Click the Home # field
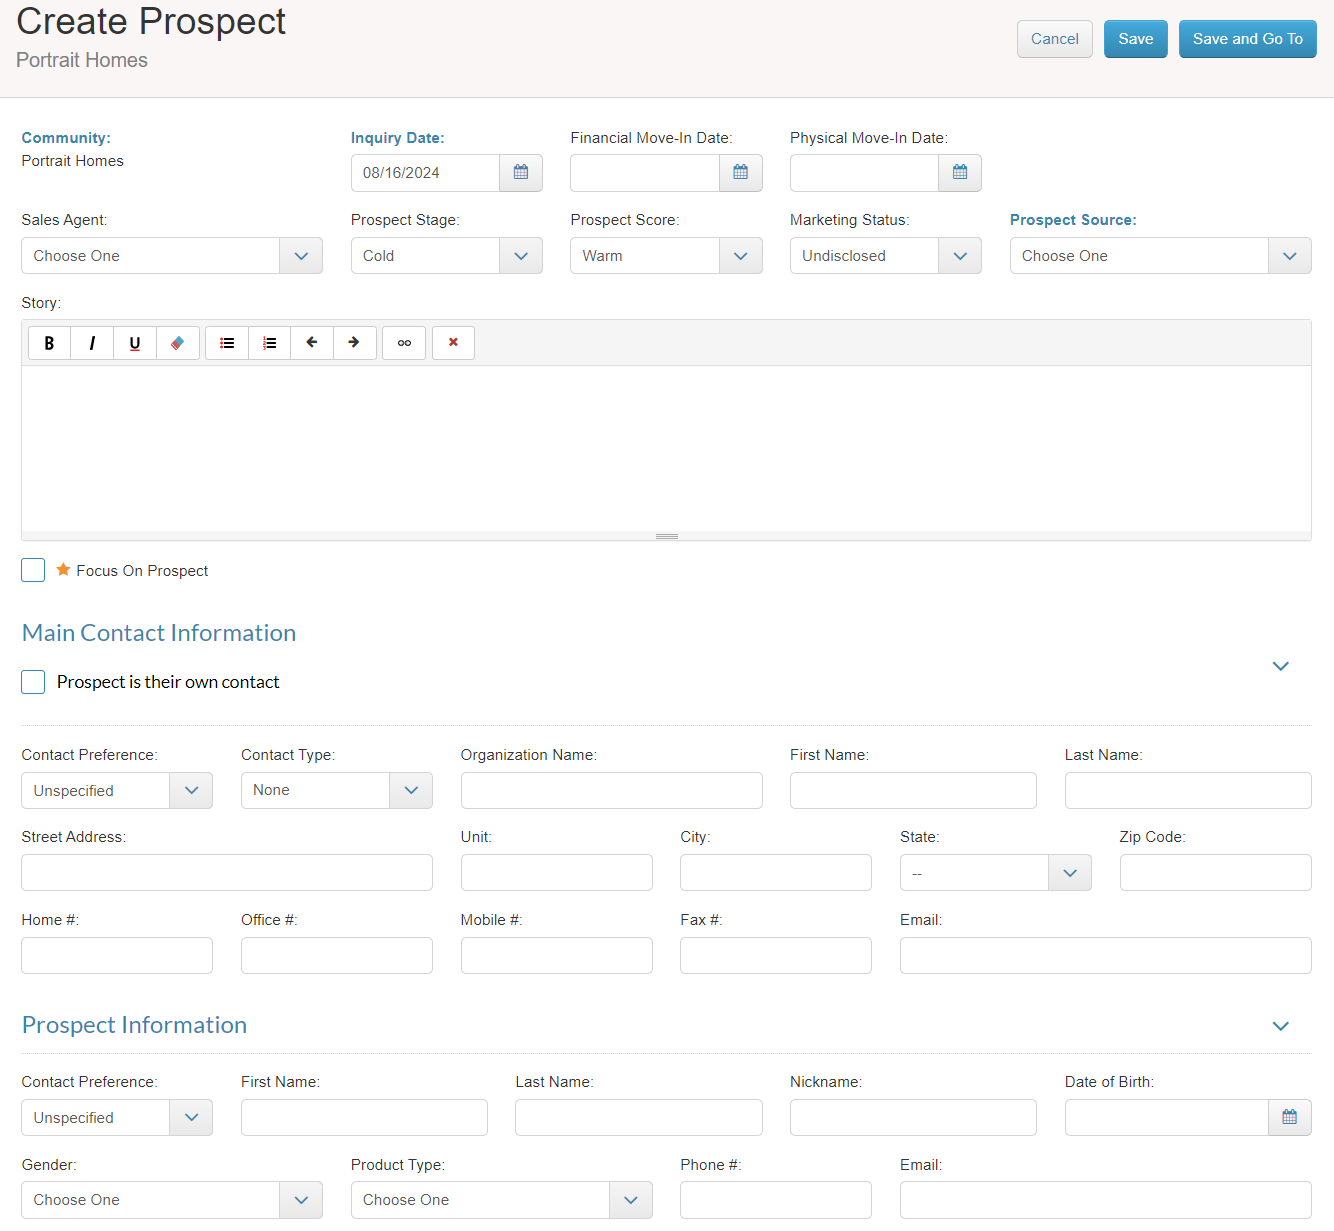This screenshot has width=1334, height=1231. point(117,956)
